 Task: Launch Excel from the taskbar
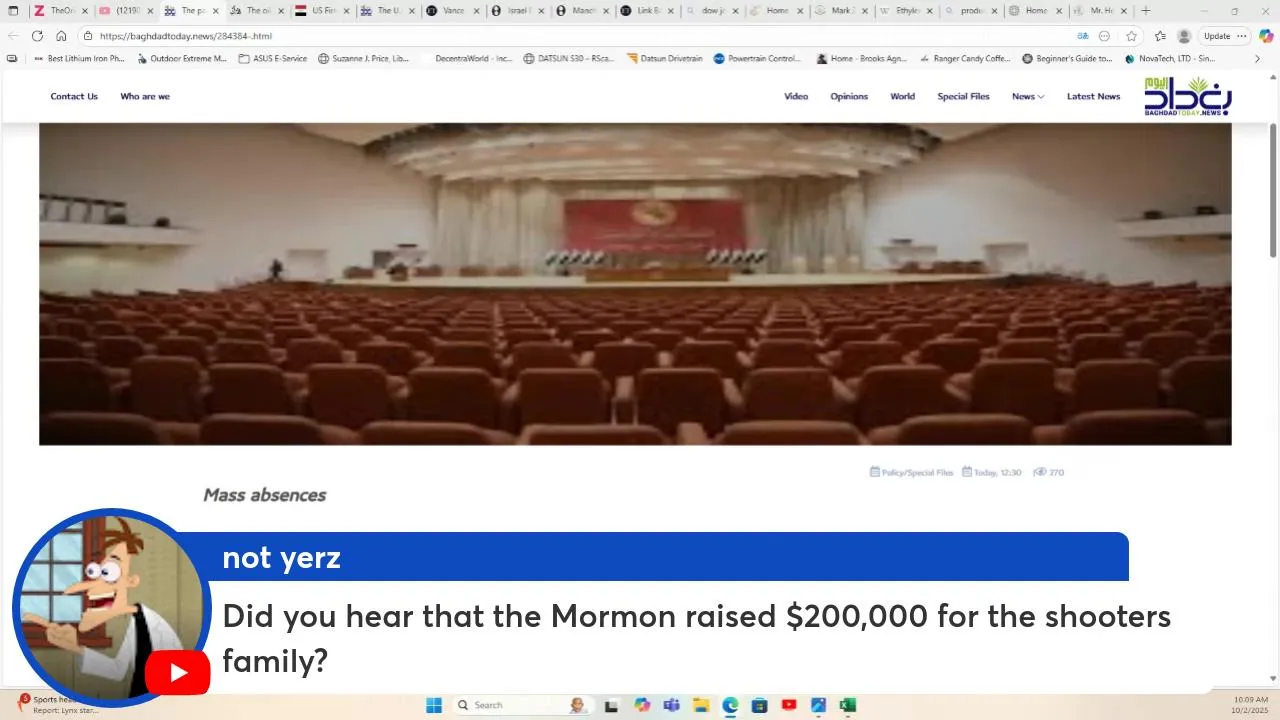tap(847, 705)
